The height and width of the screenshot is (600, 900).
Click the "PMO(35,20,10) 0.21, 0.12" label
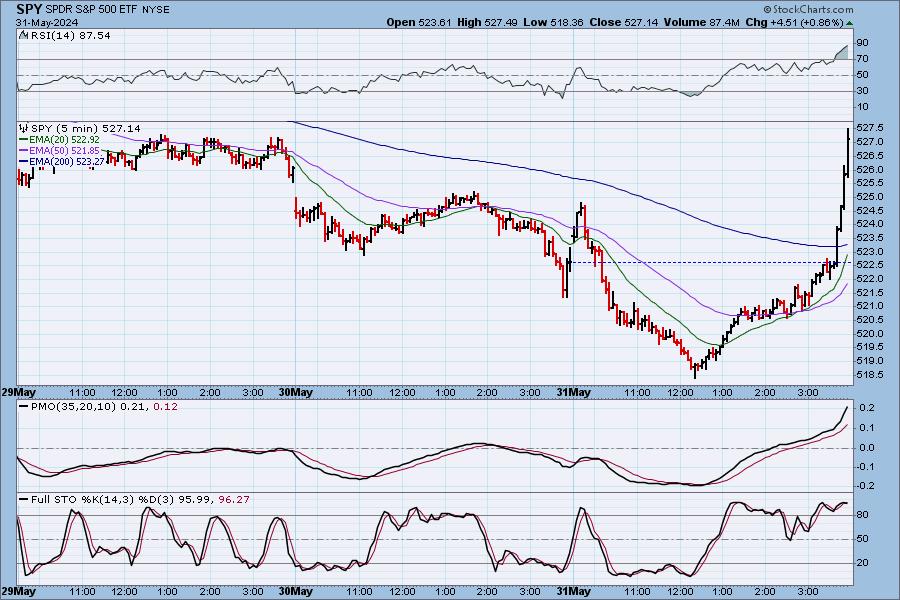pos(104,406)
